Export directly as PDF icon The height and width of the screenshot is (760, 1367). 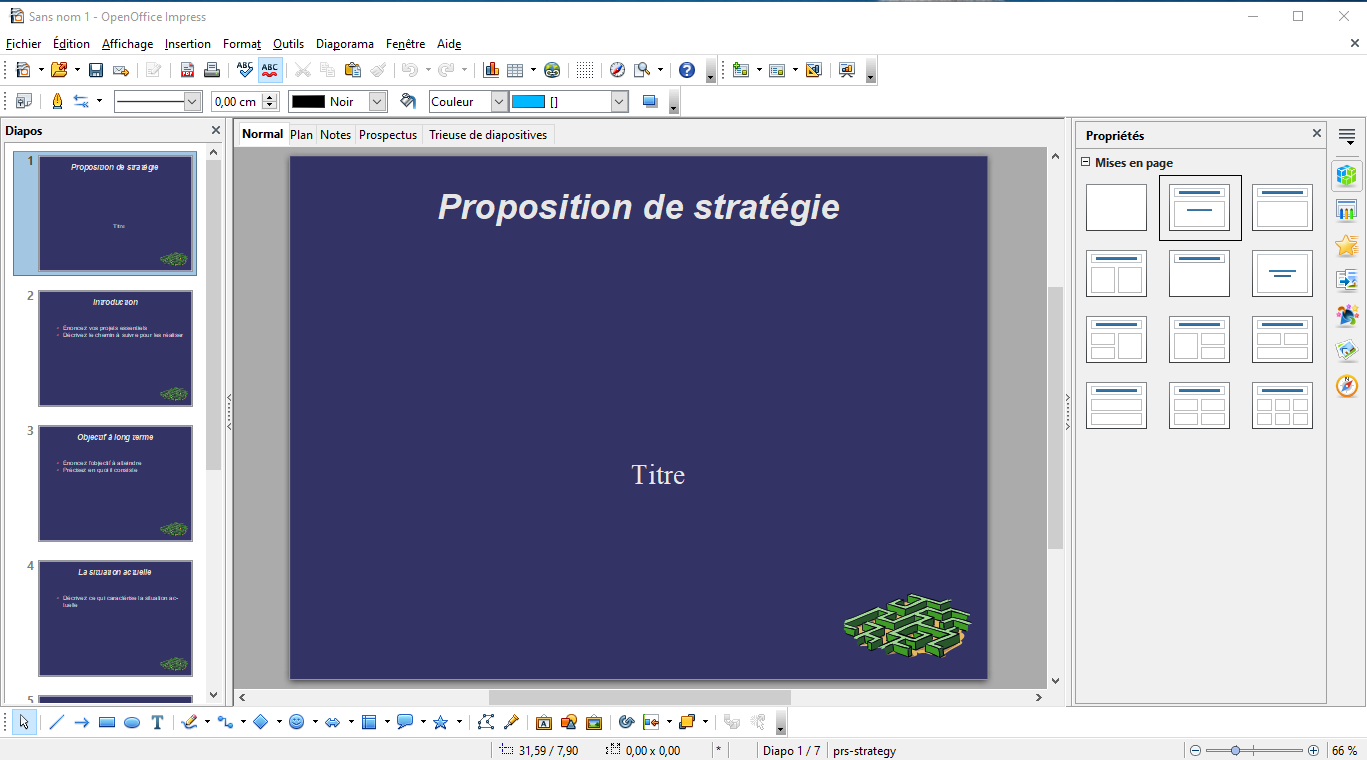point(187,70)
